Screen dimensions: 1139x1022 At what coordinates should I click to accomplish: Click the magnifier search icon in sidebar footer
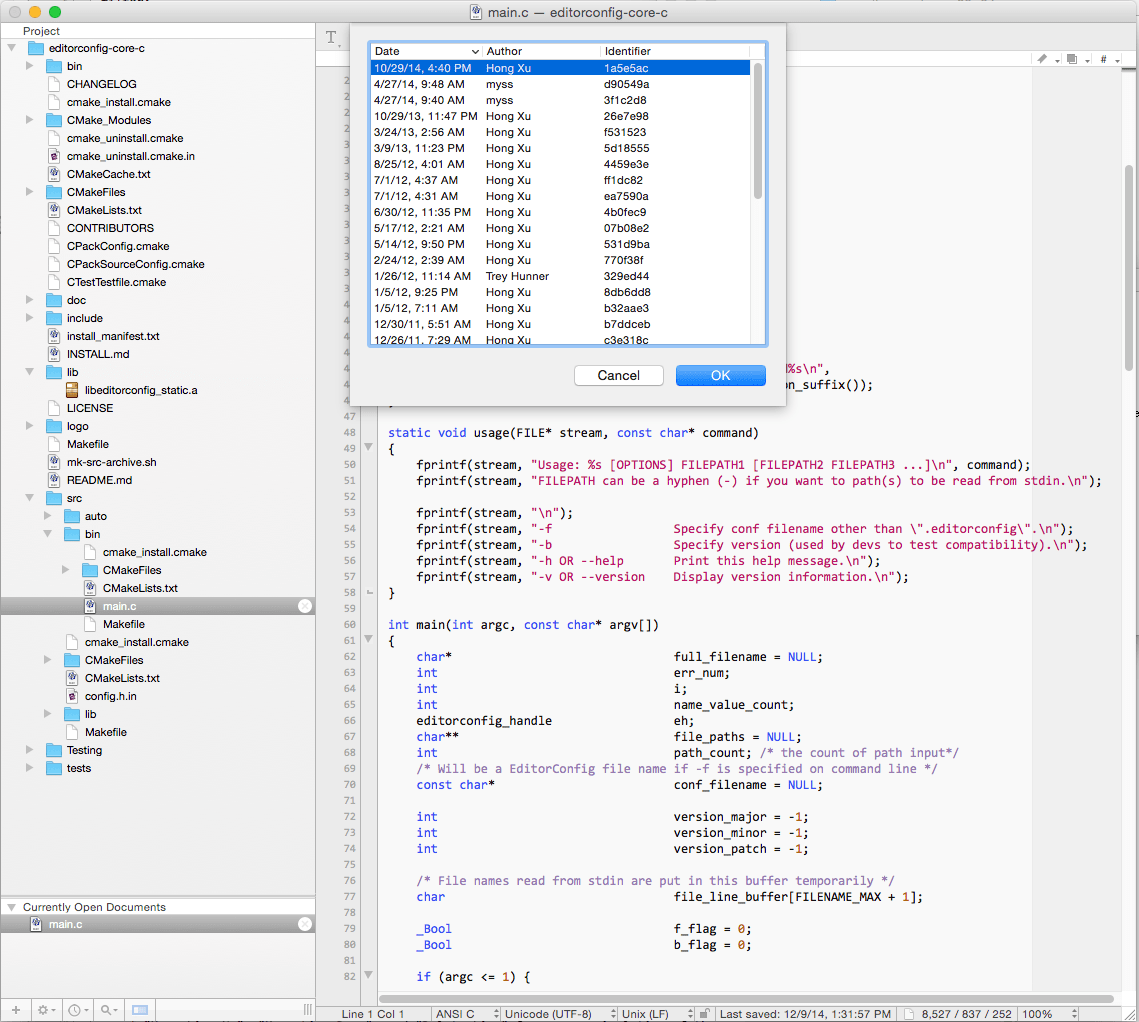pyautogui.click(x=109, y=1010)
